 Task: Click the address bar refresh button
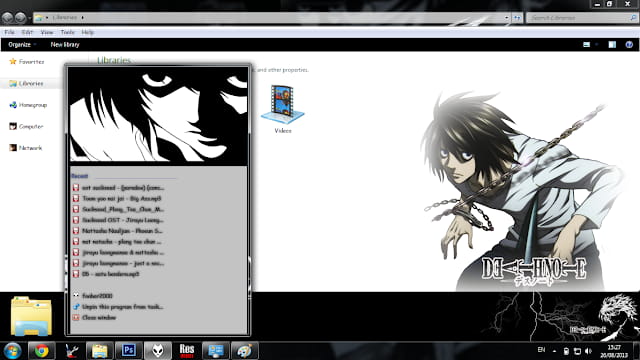click(x=517, y=18)
